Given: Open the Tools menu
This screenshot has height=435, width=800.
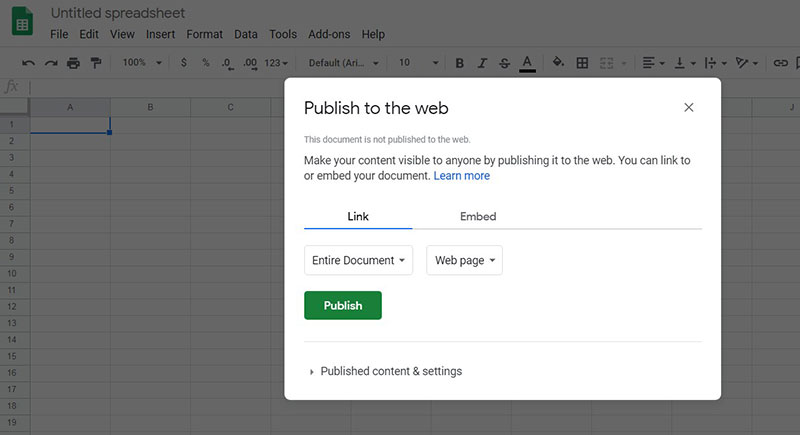Looking at the screenshot, I should [283, 34].
